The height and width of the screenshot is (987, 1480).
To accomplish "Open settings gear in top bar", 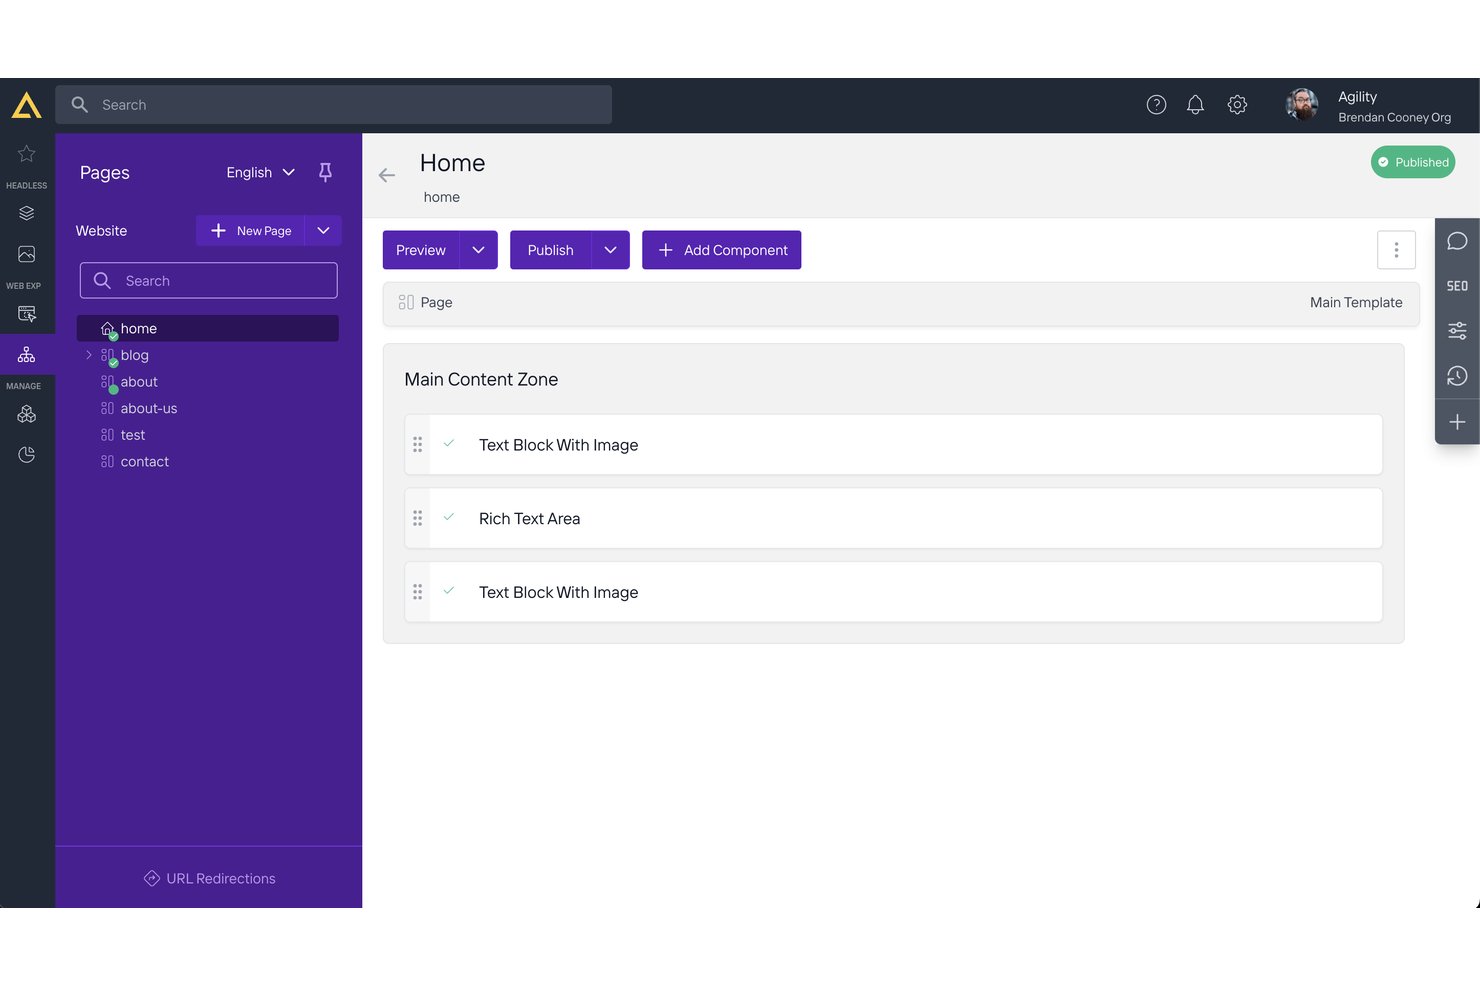I will click(1237, 105).
